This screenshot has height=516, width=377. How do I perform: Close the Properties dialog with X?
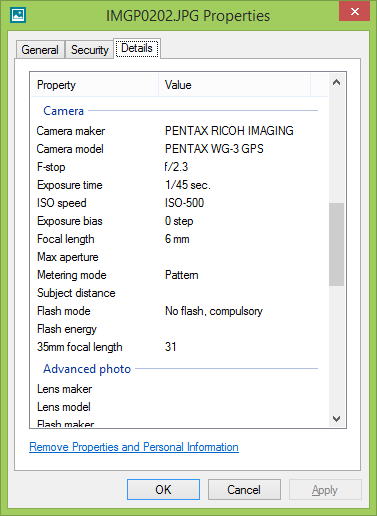tap(355, 11)
